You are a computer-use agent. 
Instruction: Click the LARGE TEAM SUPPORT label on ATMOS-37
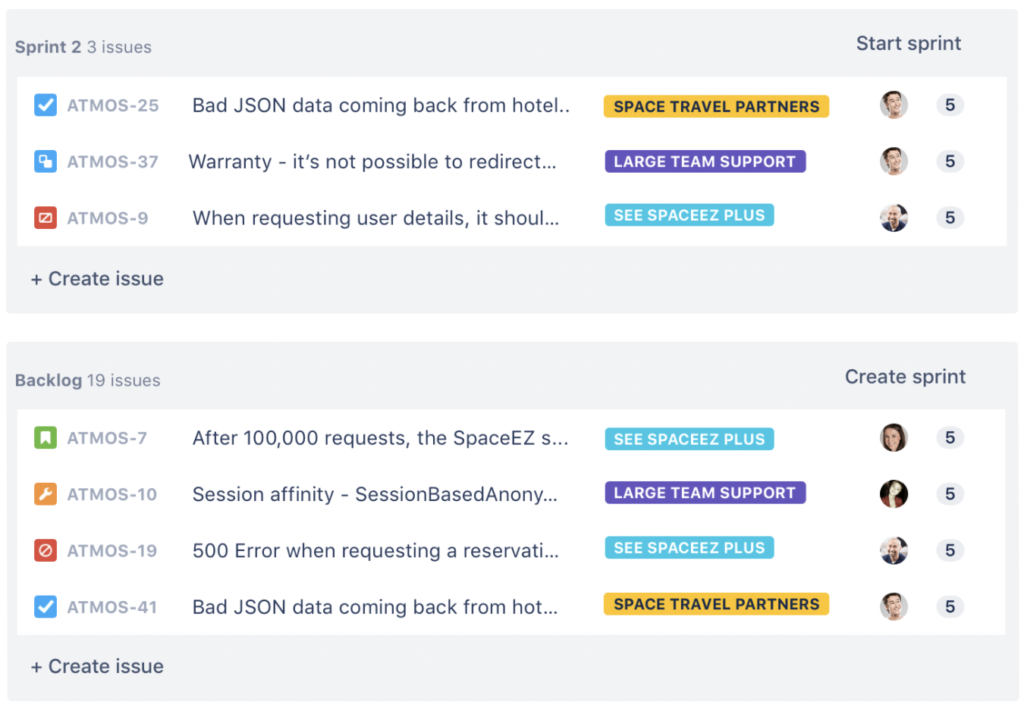point(705,161)
